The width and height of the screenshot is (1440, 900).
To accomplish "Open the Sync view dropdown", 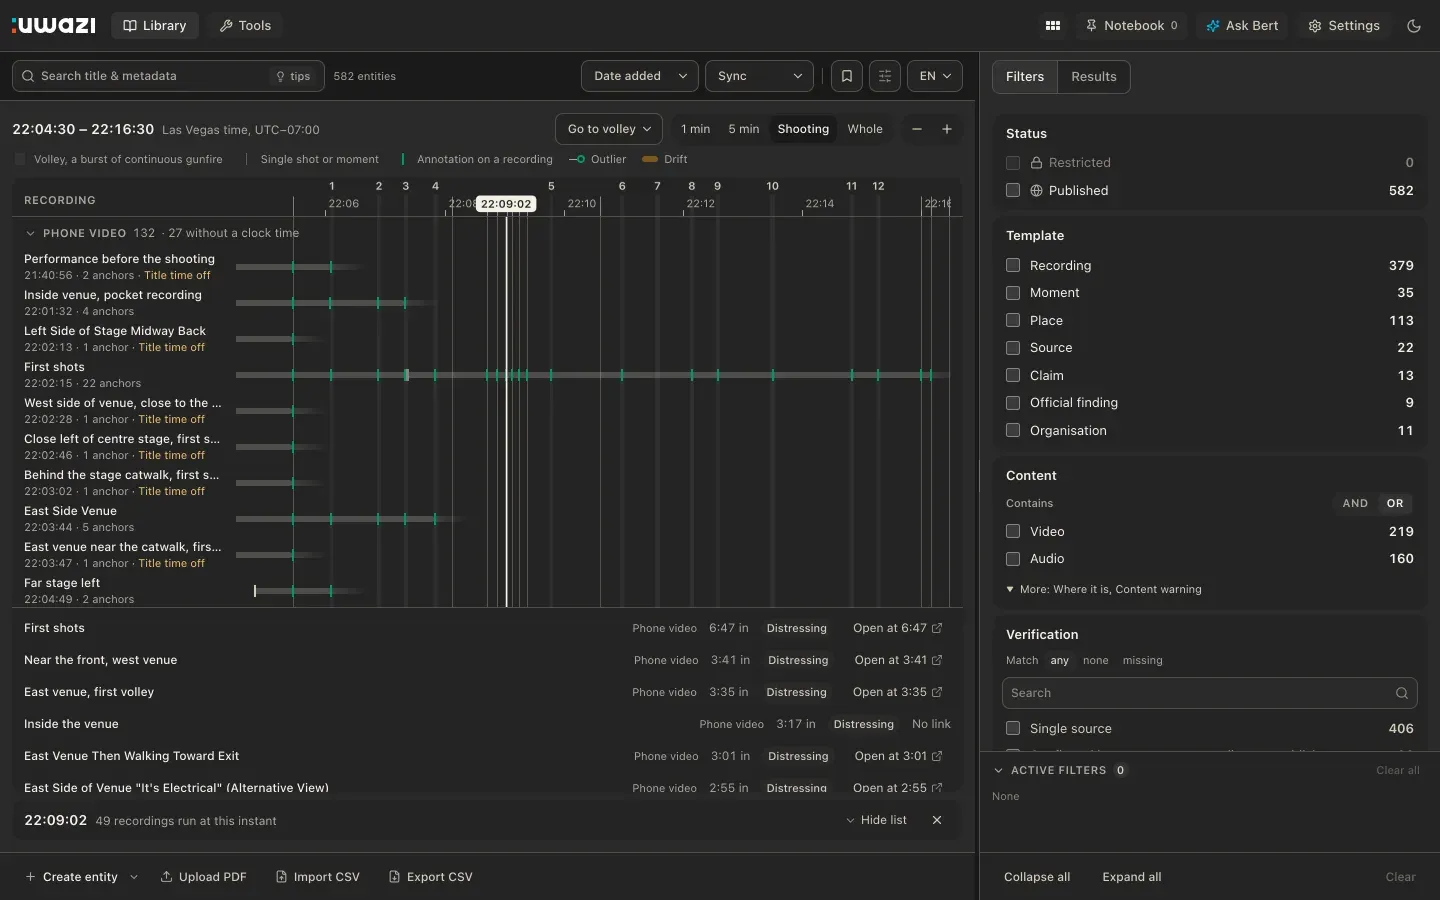I will coord(760,76).
